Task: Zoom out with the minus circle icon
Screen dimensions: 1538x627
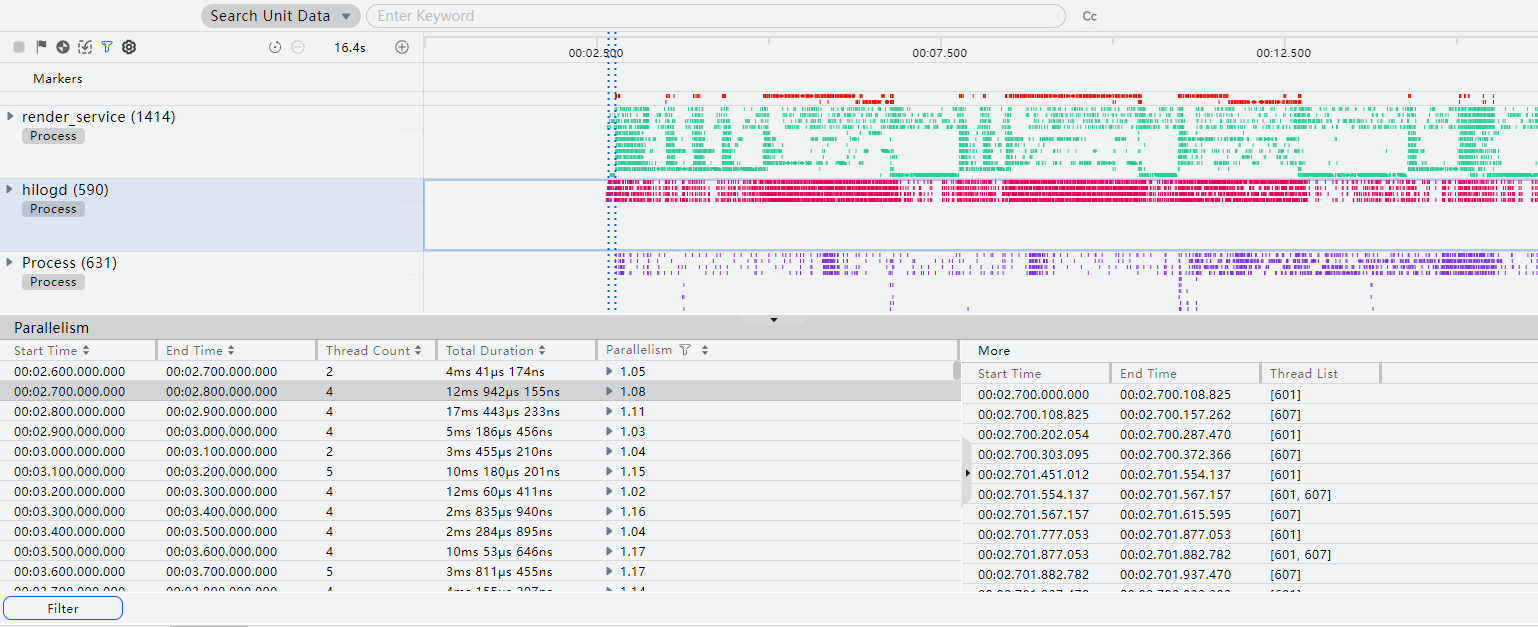Action: (x=298, y=47)
